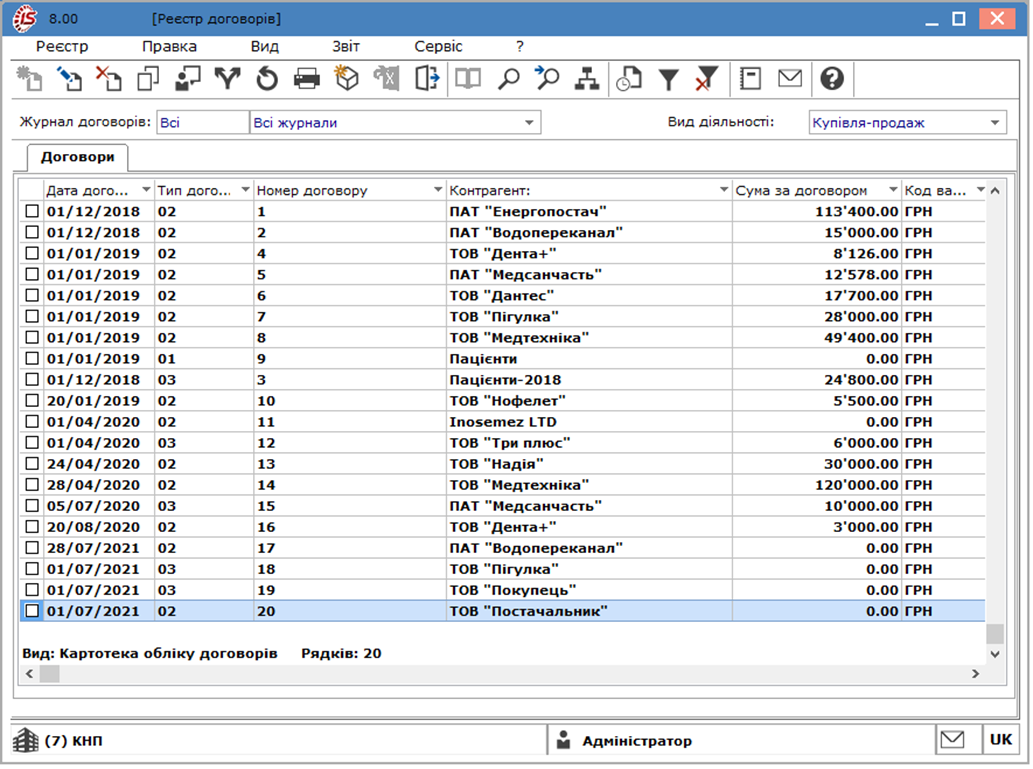Tick checkbox for ТОВ "Дантес" row

(x=32, y=296)
